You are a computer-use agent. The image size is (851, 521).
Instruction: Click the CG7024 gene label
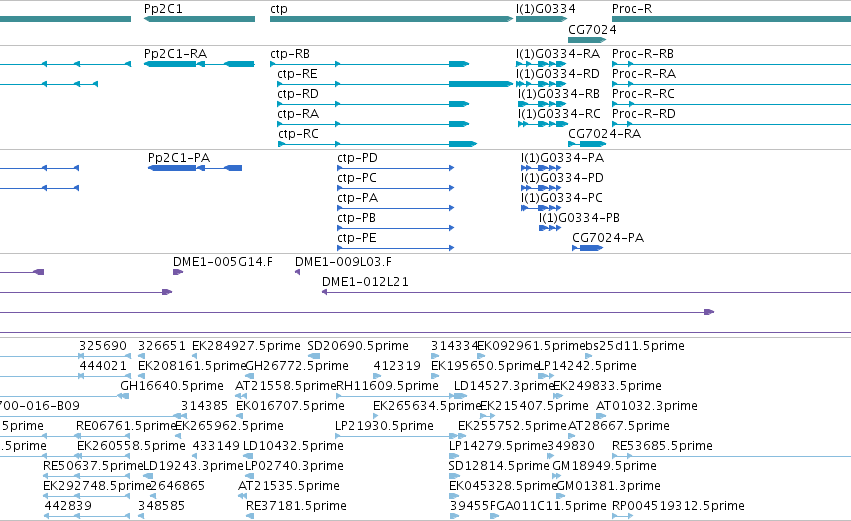click(592, 29)
